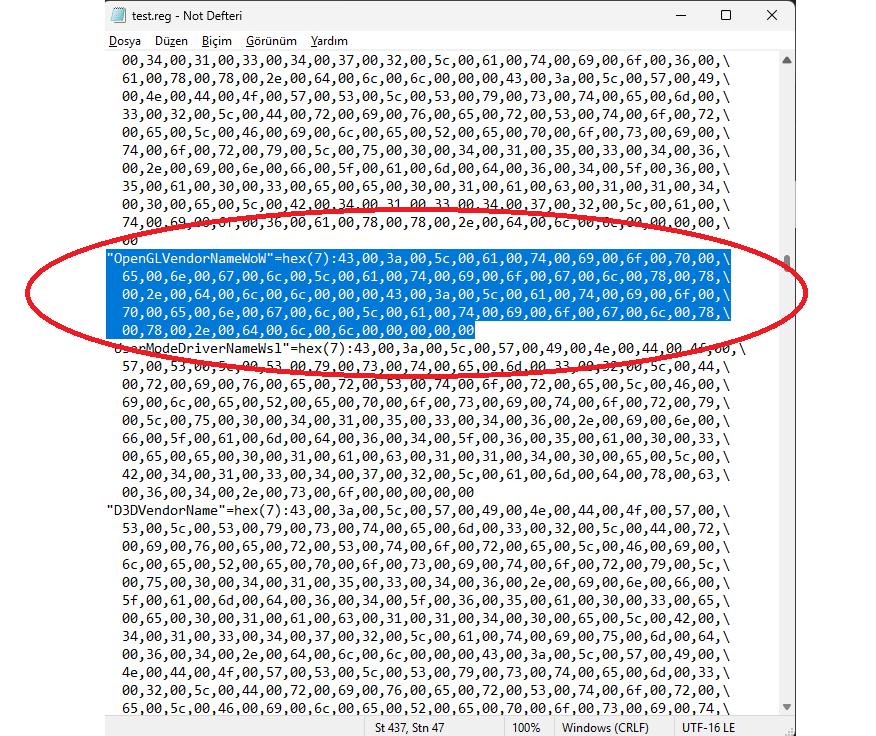Click the window resize grip corner
This screenshot has width=876, height=736.
(789, 731)
